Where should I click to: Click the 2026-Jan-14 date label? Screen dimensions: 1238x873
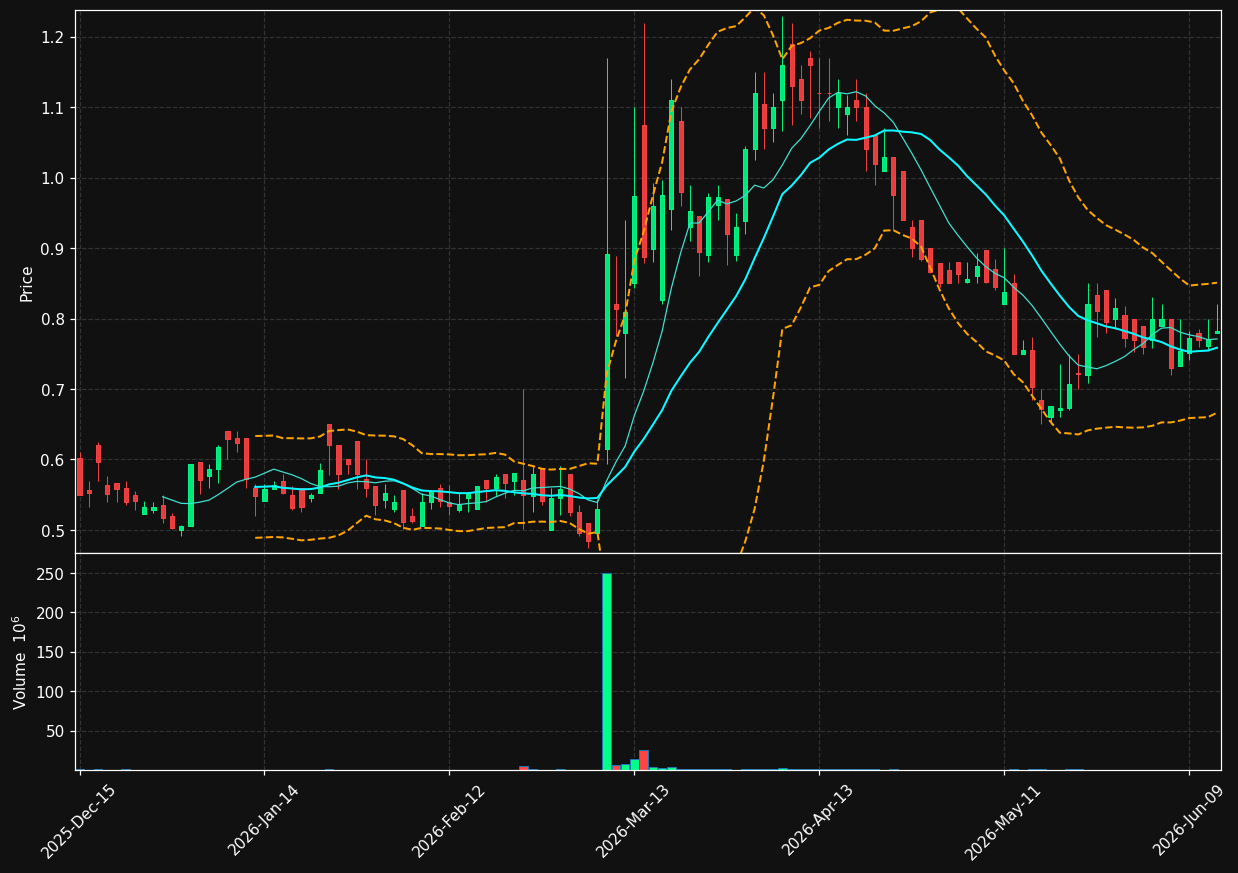264,820
